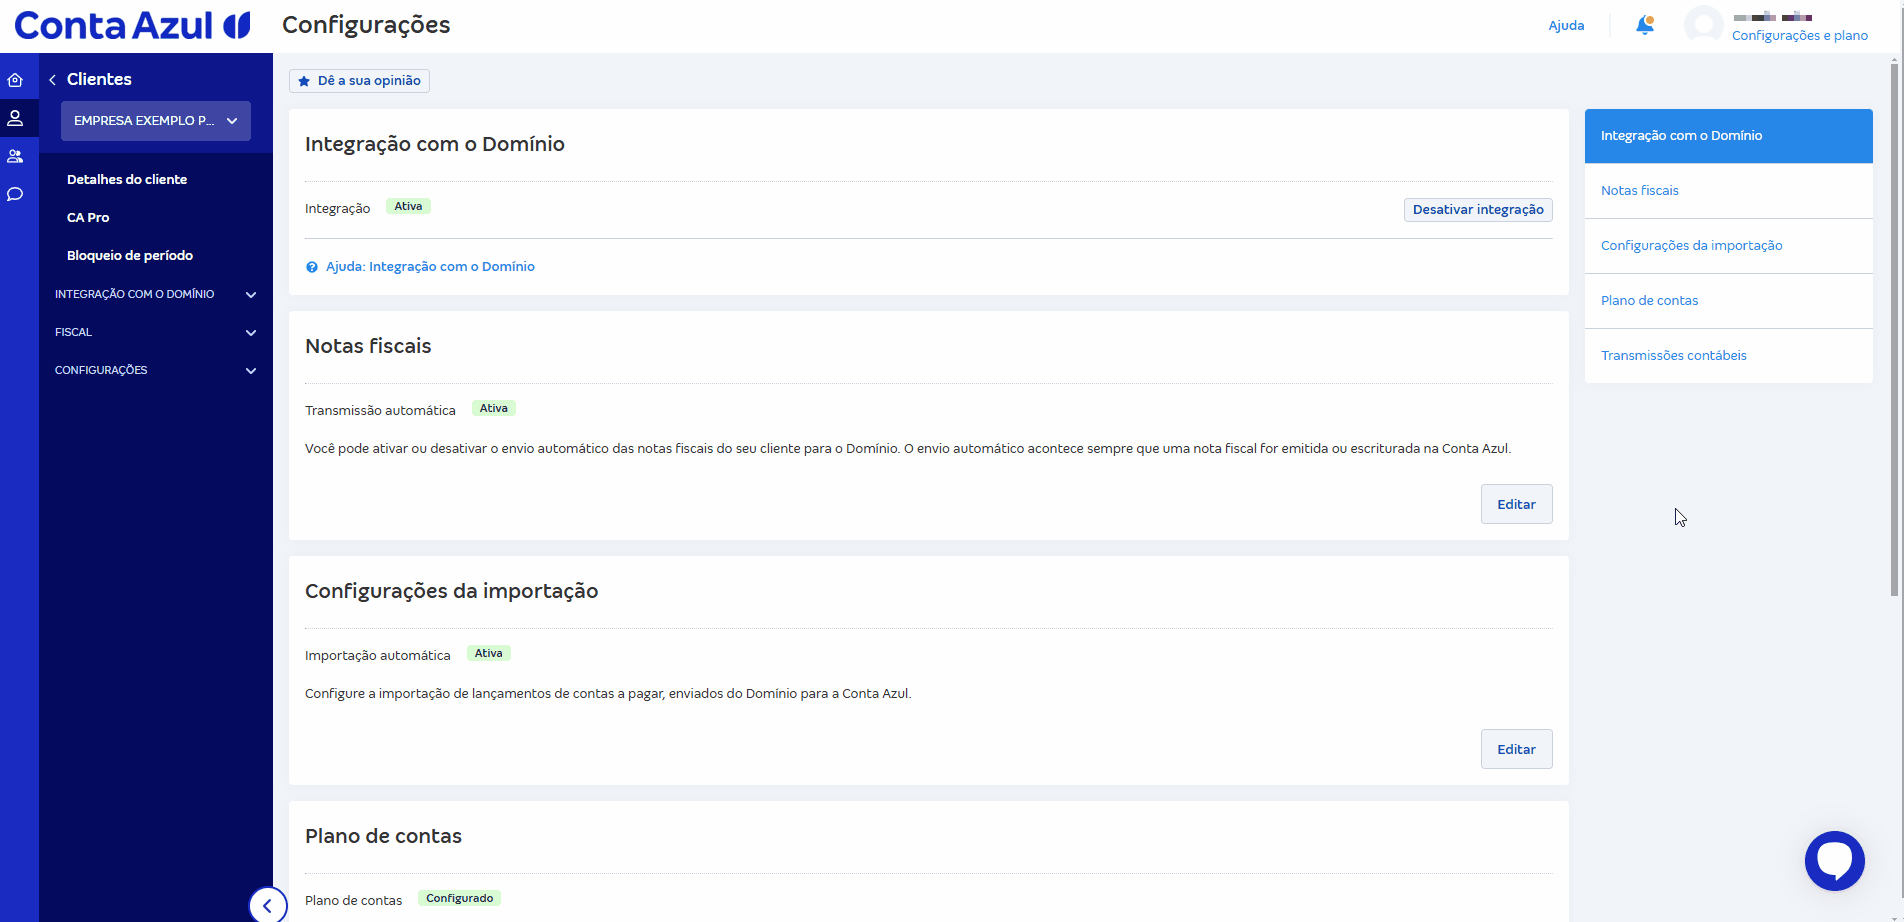
Task: Click the Dê a sua opinião button
Action: [360, 81]
